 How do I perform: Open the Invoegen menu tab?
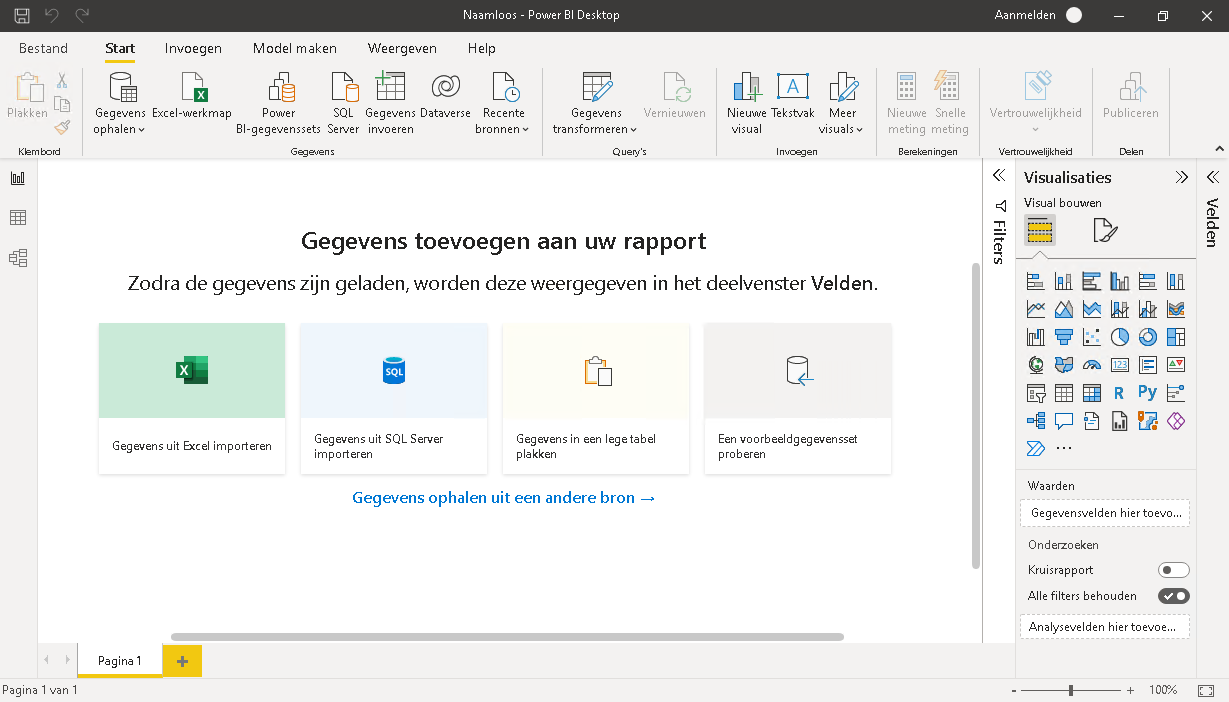pos(192,47)
